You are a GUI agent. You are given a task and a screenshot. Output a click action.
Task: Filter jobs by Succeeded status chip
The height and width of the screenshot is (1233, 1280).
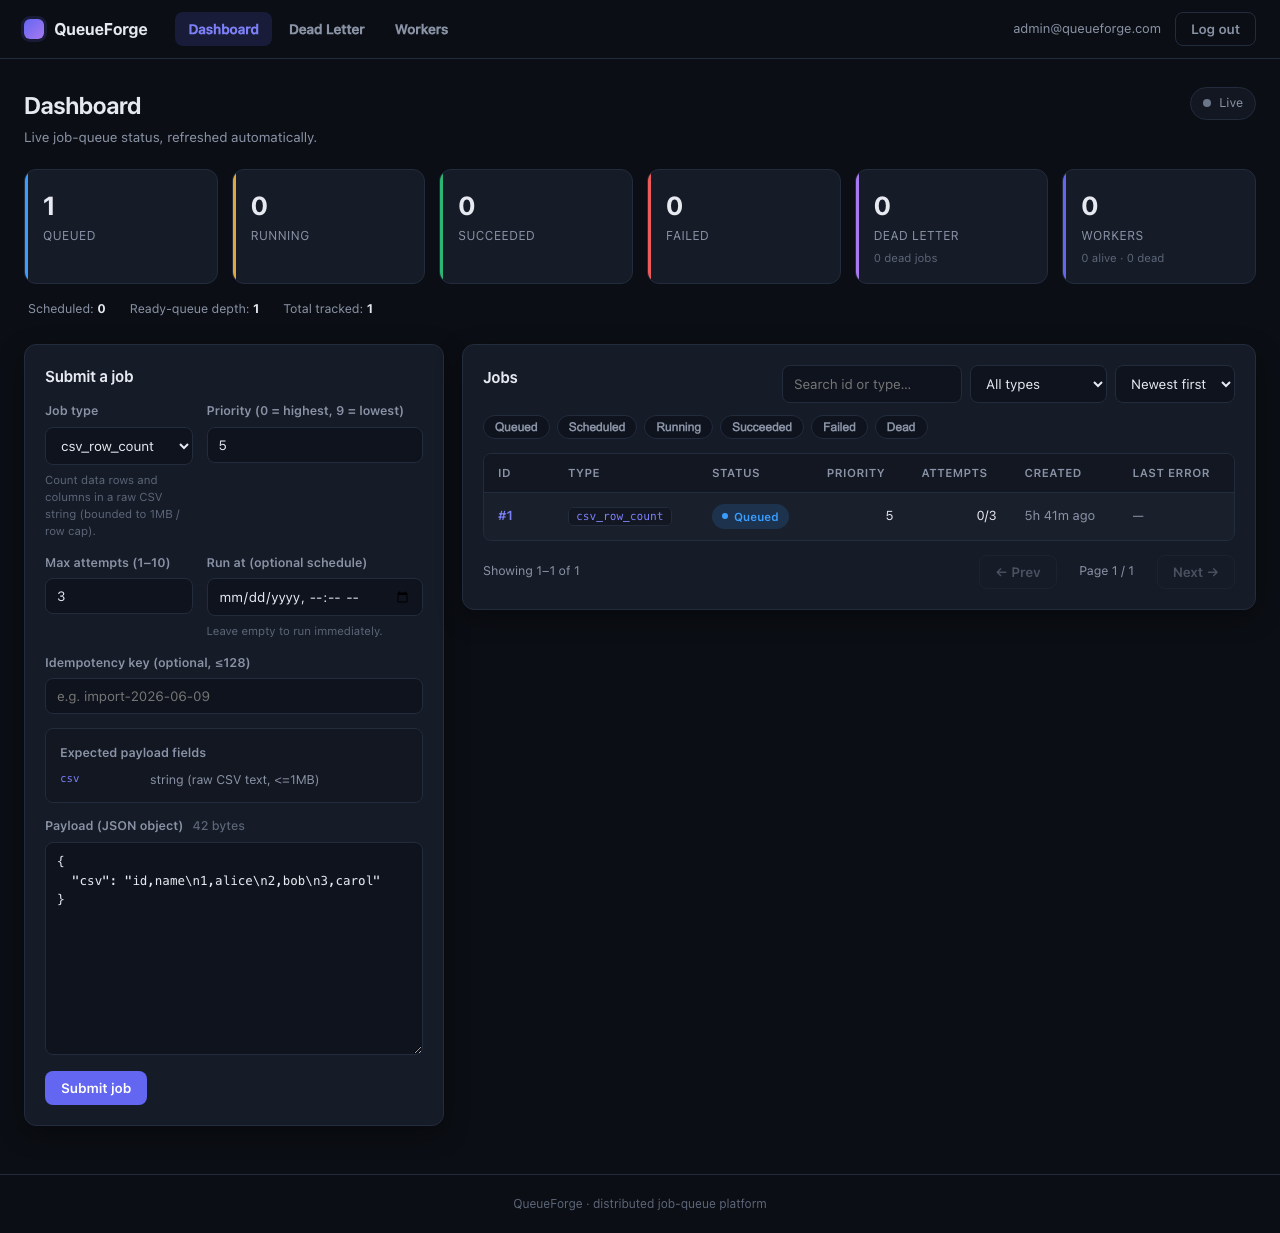[x=762, y=427]
